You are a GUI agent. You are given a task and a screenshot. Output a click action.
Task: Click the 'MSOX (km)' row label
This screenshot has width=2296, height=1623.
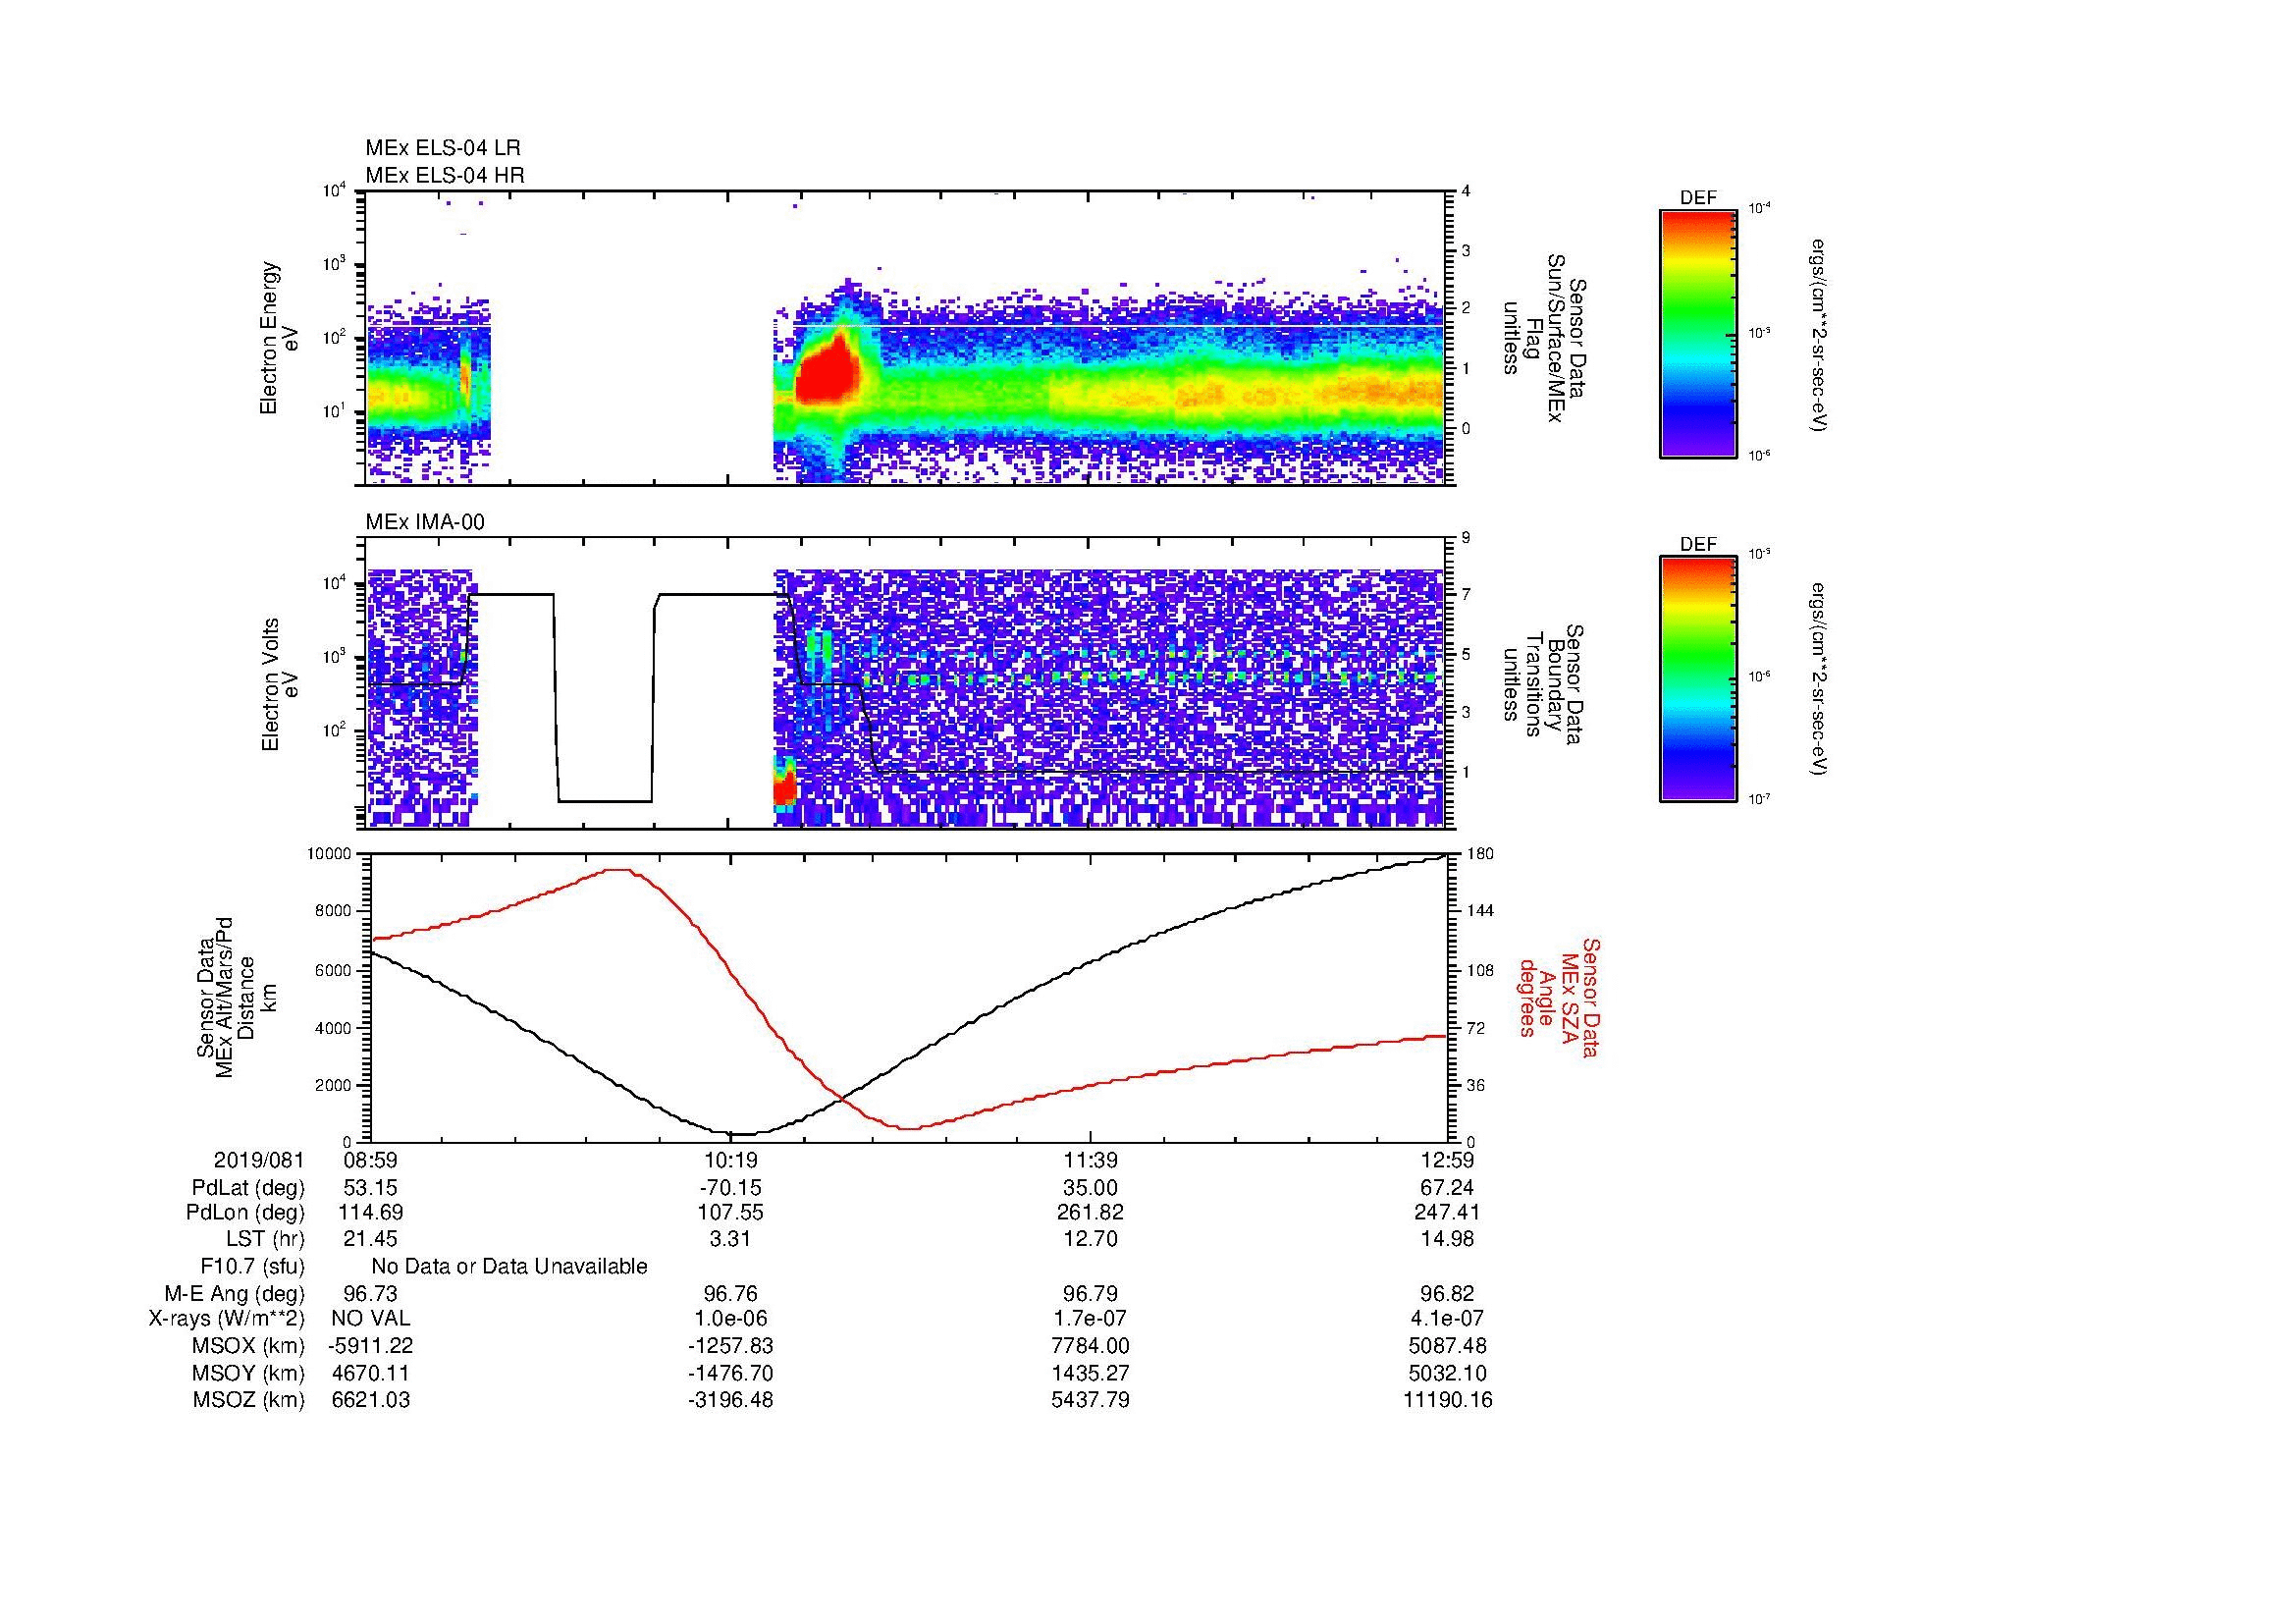[248, 1346]
